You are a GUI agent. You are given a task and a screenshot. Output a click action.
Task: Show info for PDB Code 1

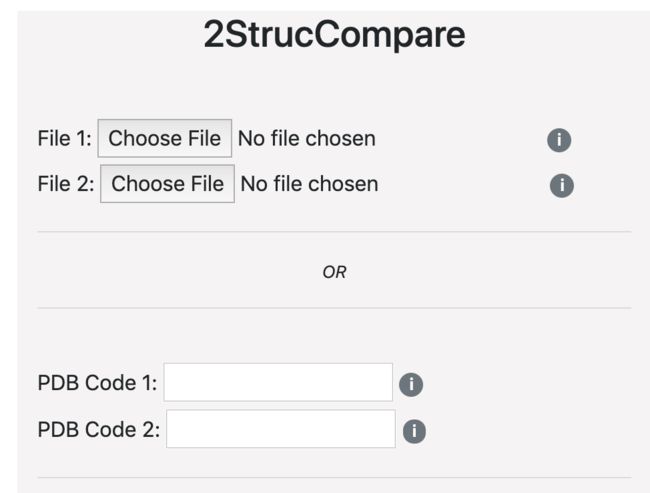411,384
